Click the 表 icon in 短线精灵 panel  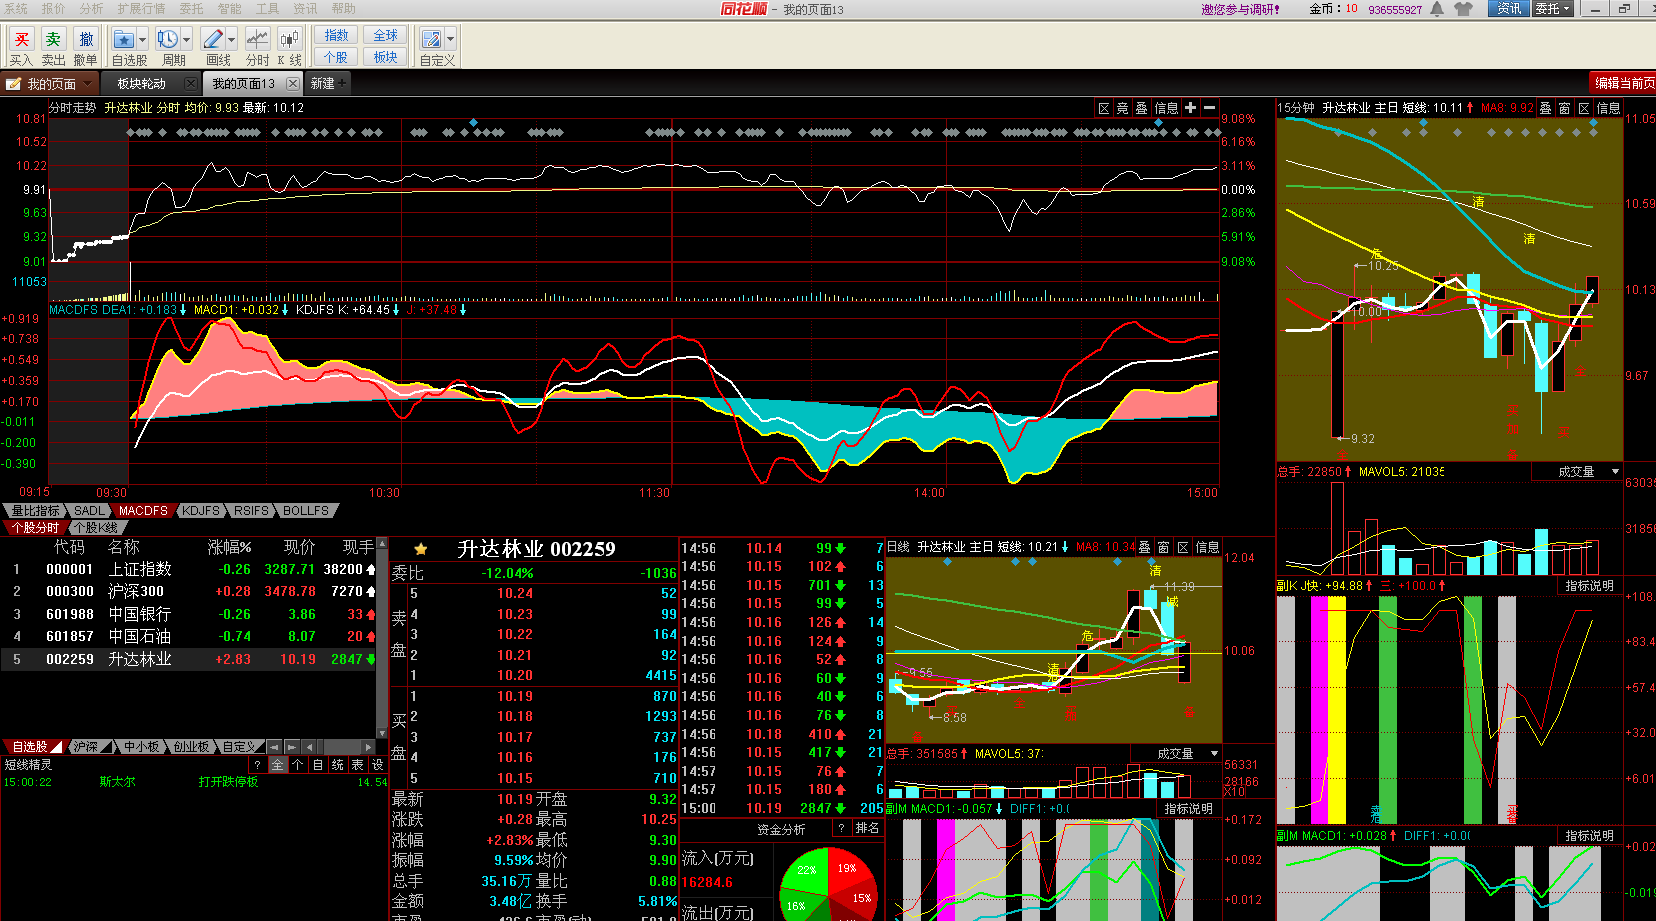(357, 764)
